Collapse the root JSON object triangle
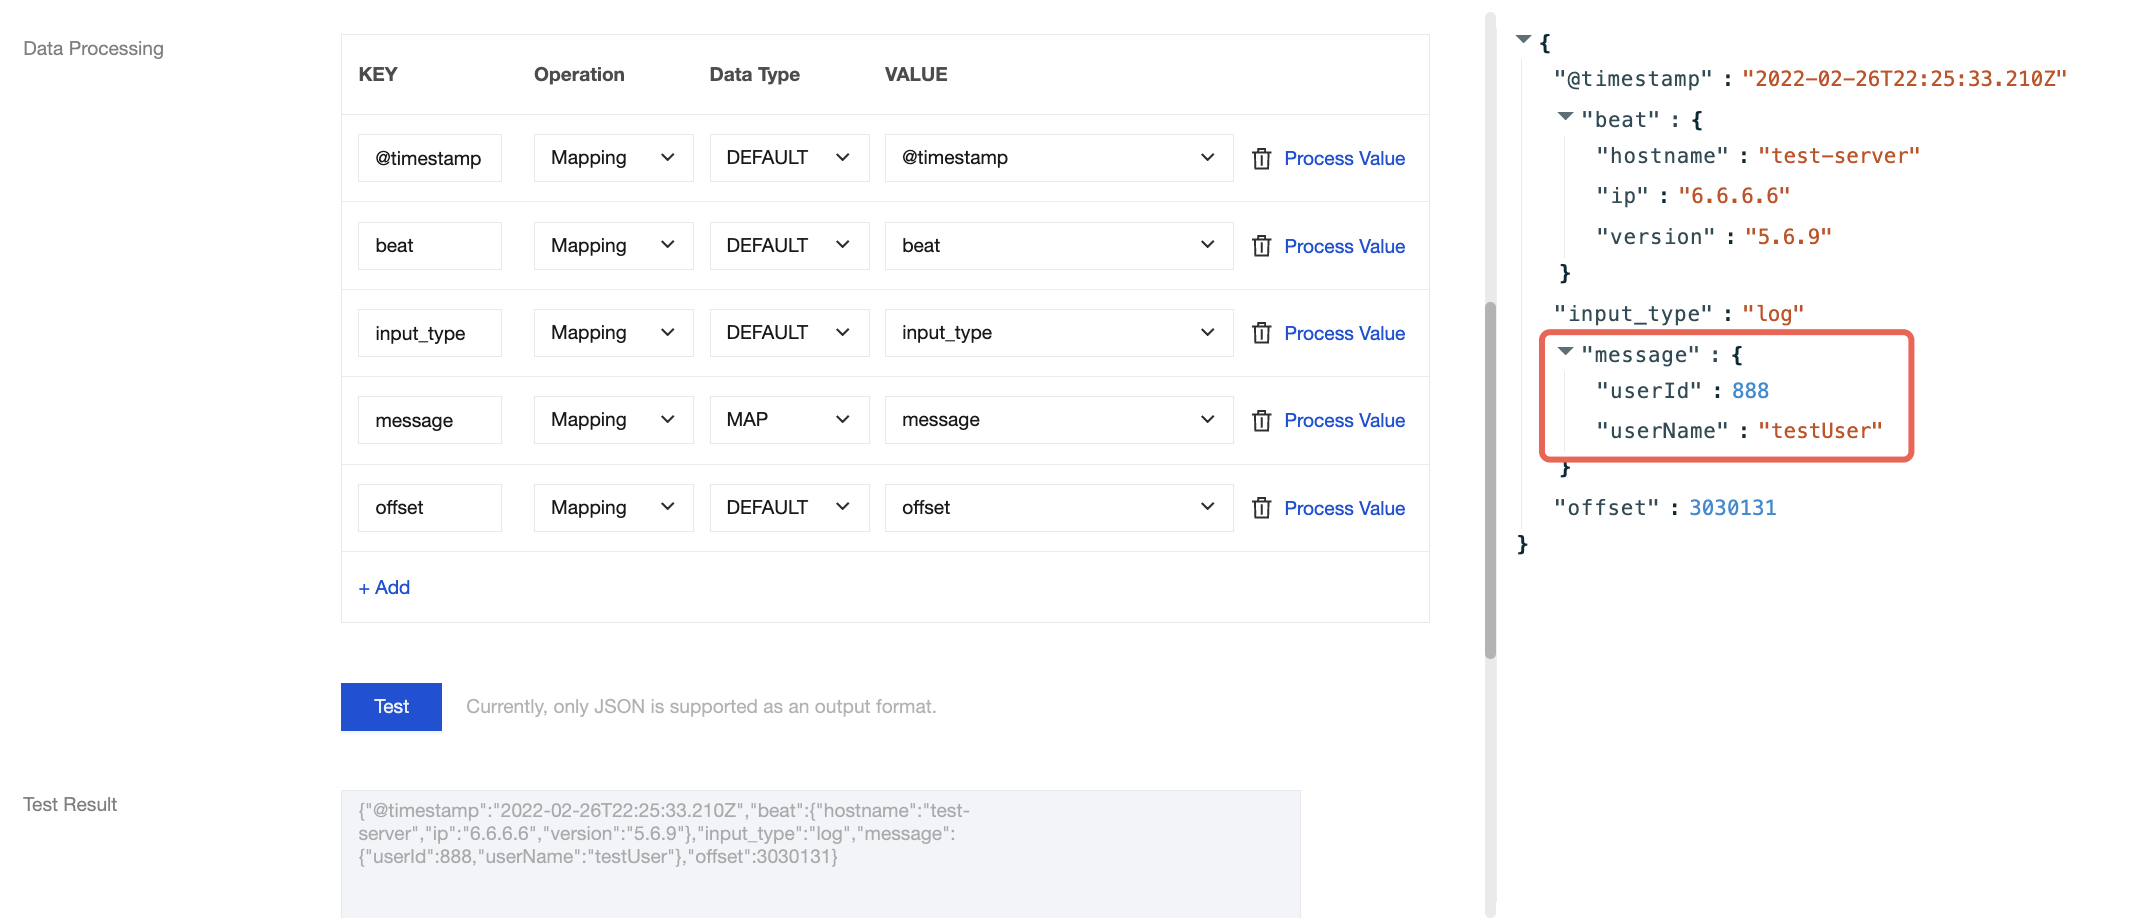Image resolution: width=2136 pixels, height=920 pixels. click(x=1523, y=40)
